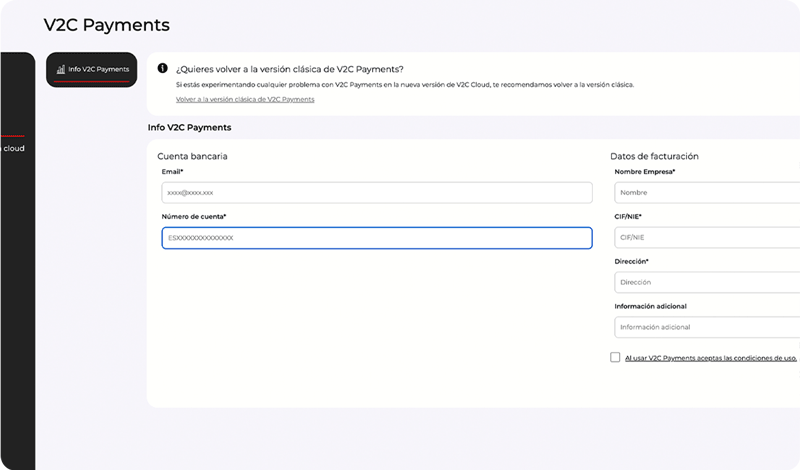Image resolution: width=800 pixels, height=470 pixels.
Task: Follow the 'Volver a la versión clásica' link
Action: (245, 99)
